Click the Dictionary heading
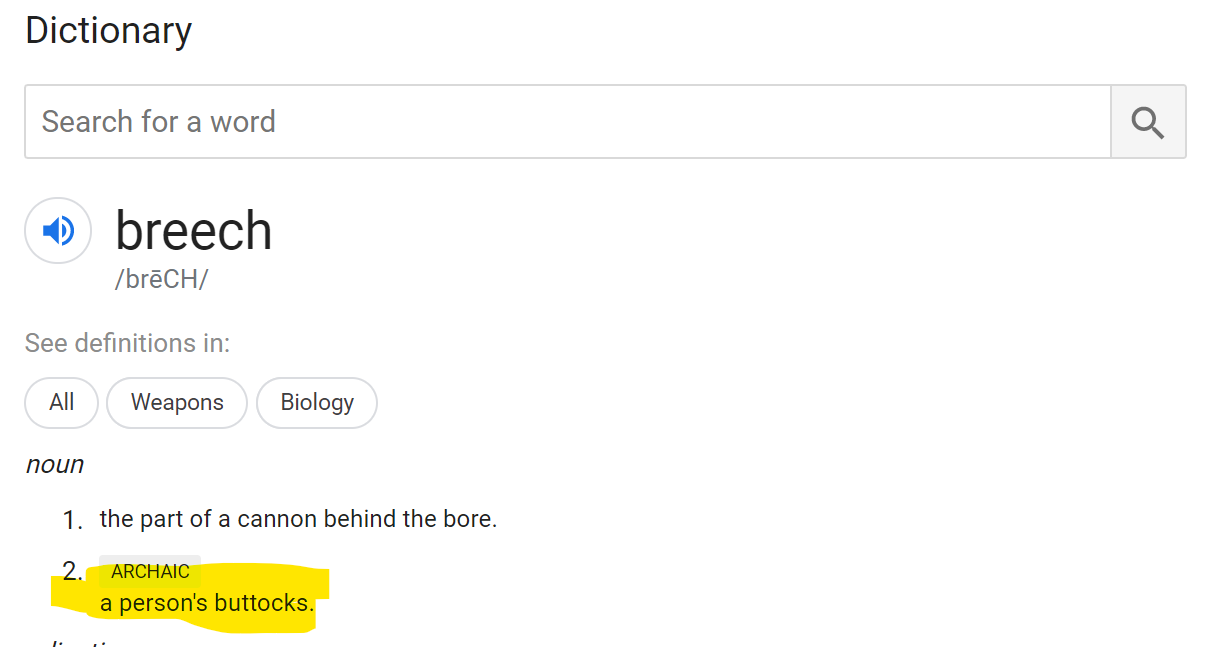 pos(108,31)
